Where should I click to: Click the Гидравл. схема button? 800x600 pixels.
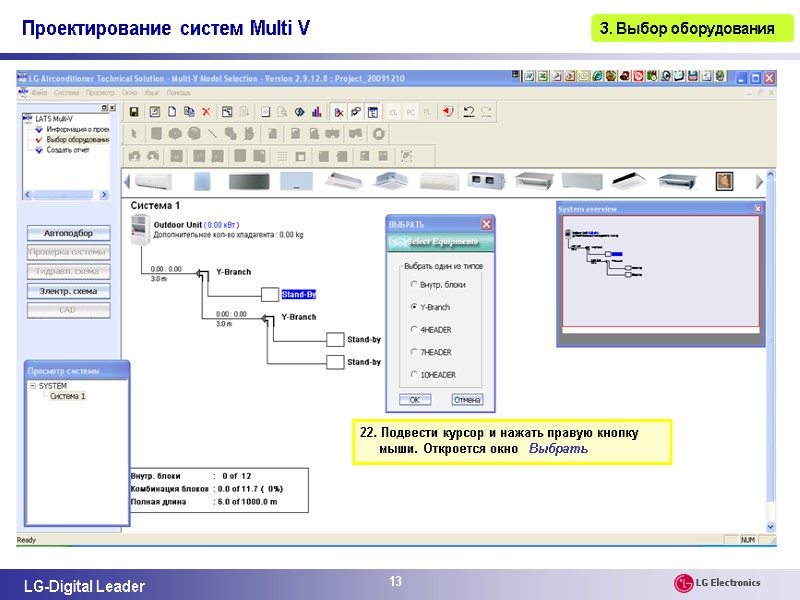pyautogui.click(x=68, y=271)
